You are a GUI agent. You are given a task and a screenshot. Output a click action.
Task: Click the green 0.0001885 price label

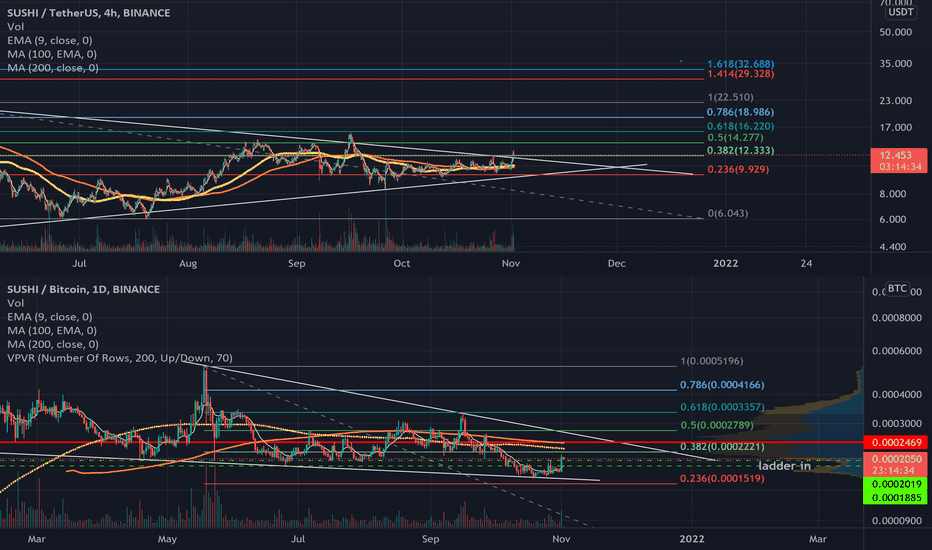tap(895, 498)
